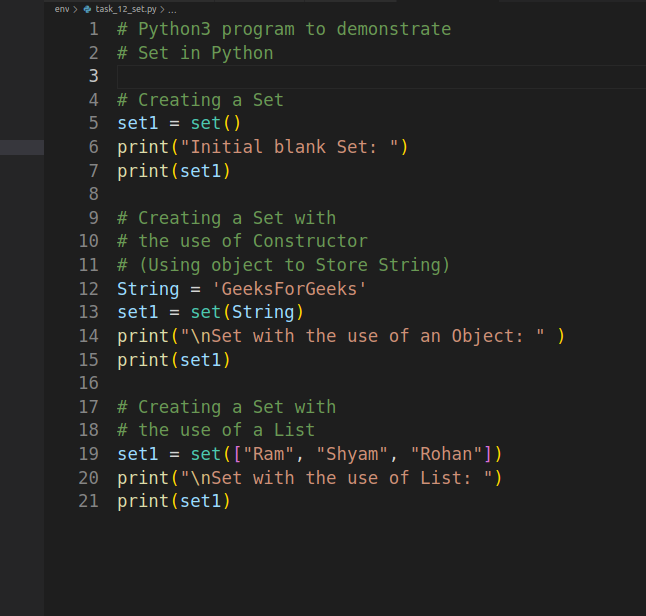Click string "Ram" on line 19
The height and width of the screenshot is (616, 646).
coord(268,454)
